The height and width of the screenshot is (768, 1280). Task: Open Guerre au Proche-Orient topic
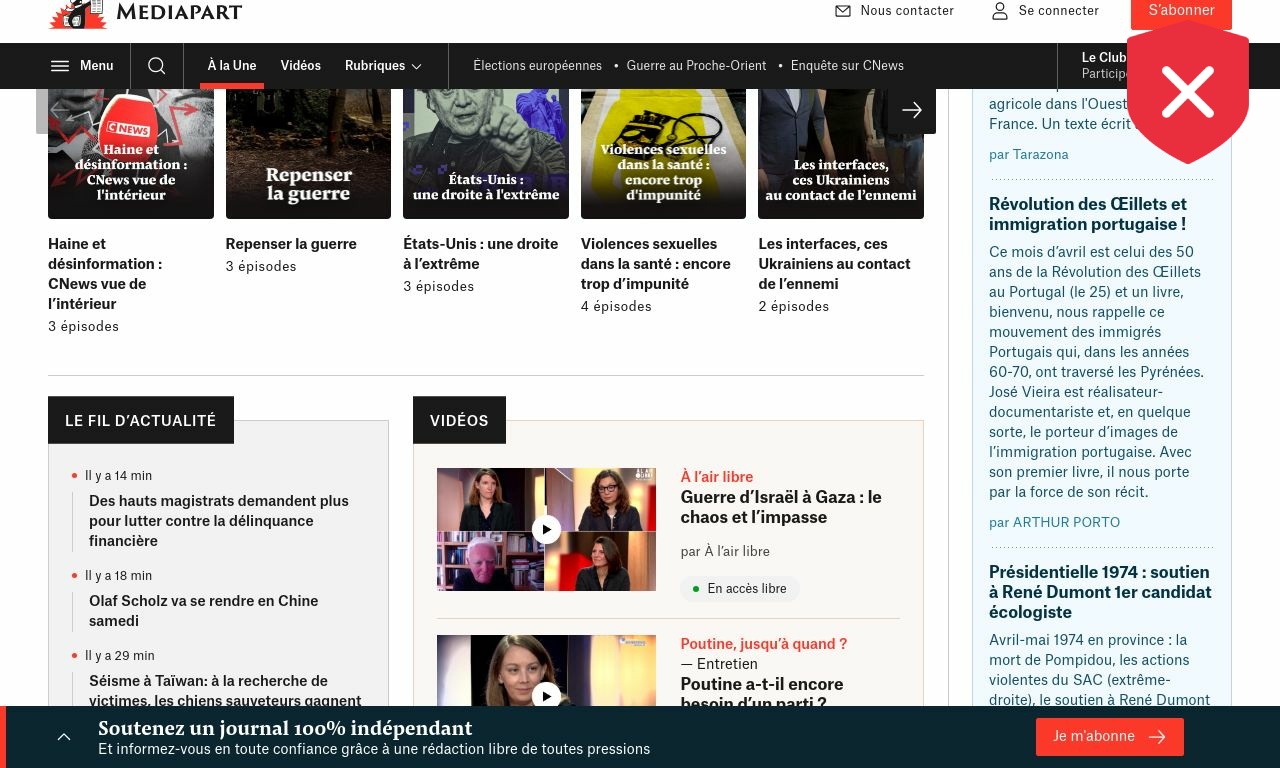tap(696, 66)
